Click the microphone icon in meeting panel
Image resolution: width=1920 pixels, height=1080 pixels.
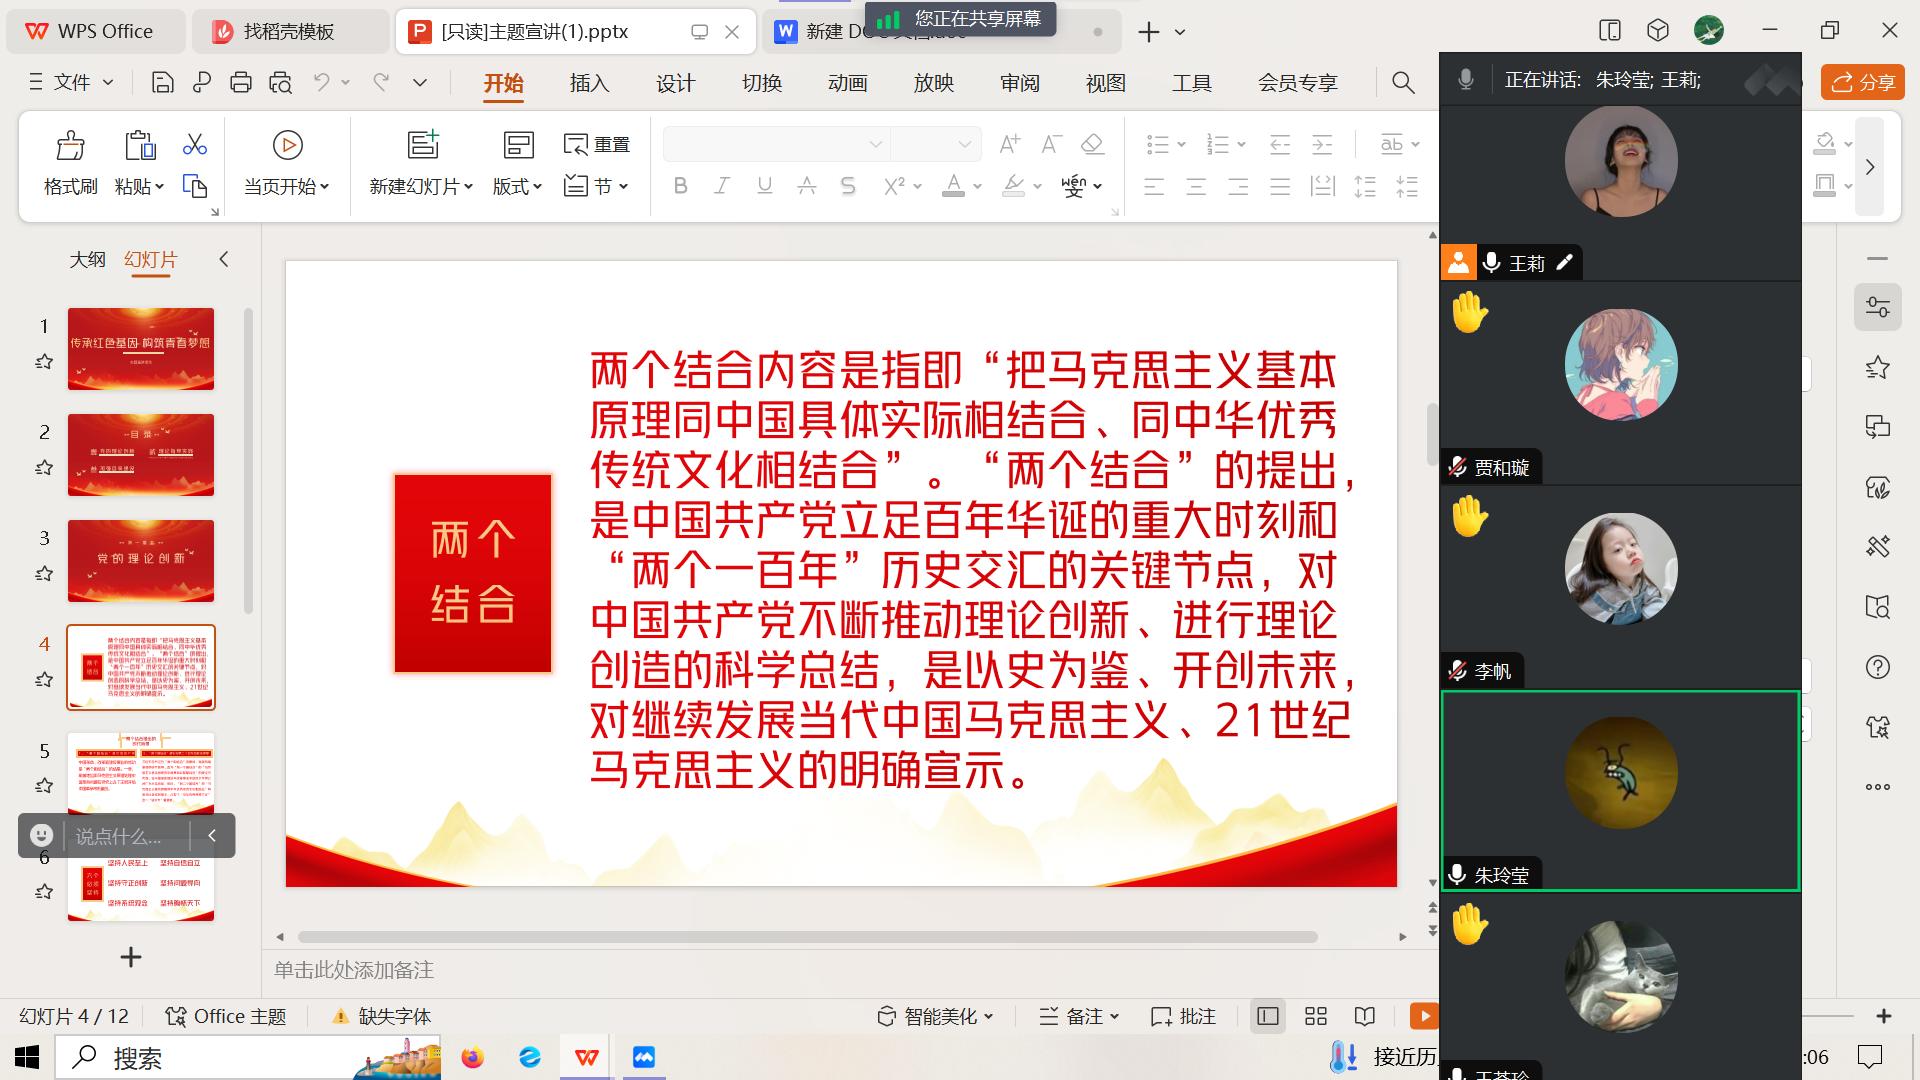pyautogui.click(x=1466, y=79)
